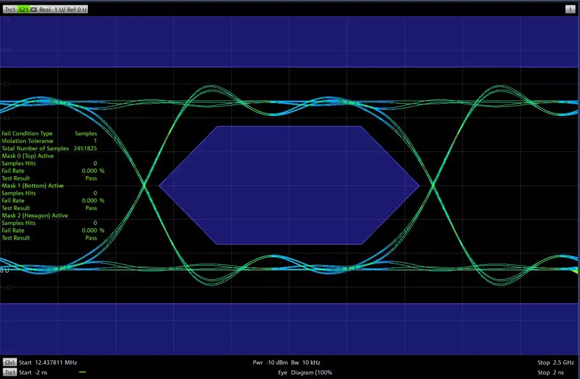Click the Eye Diagram label in status bar
This screenshot has height=379, width=580.
pyautogui.click(x=305, y=372)
